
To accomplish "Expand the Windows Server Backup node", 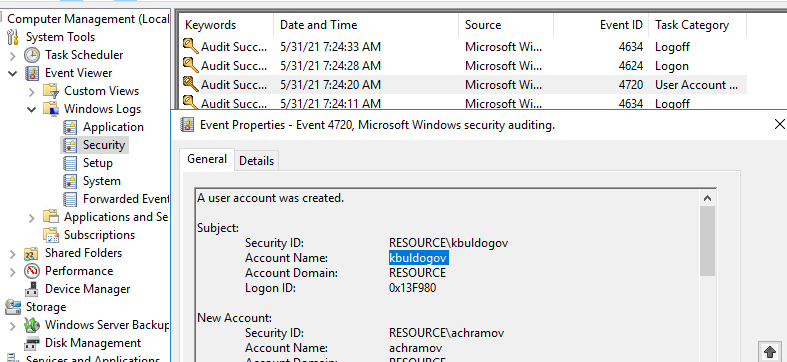I will (x=13, y=325).
